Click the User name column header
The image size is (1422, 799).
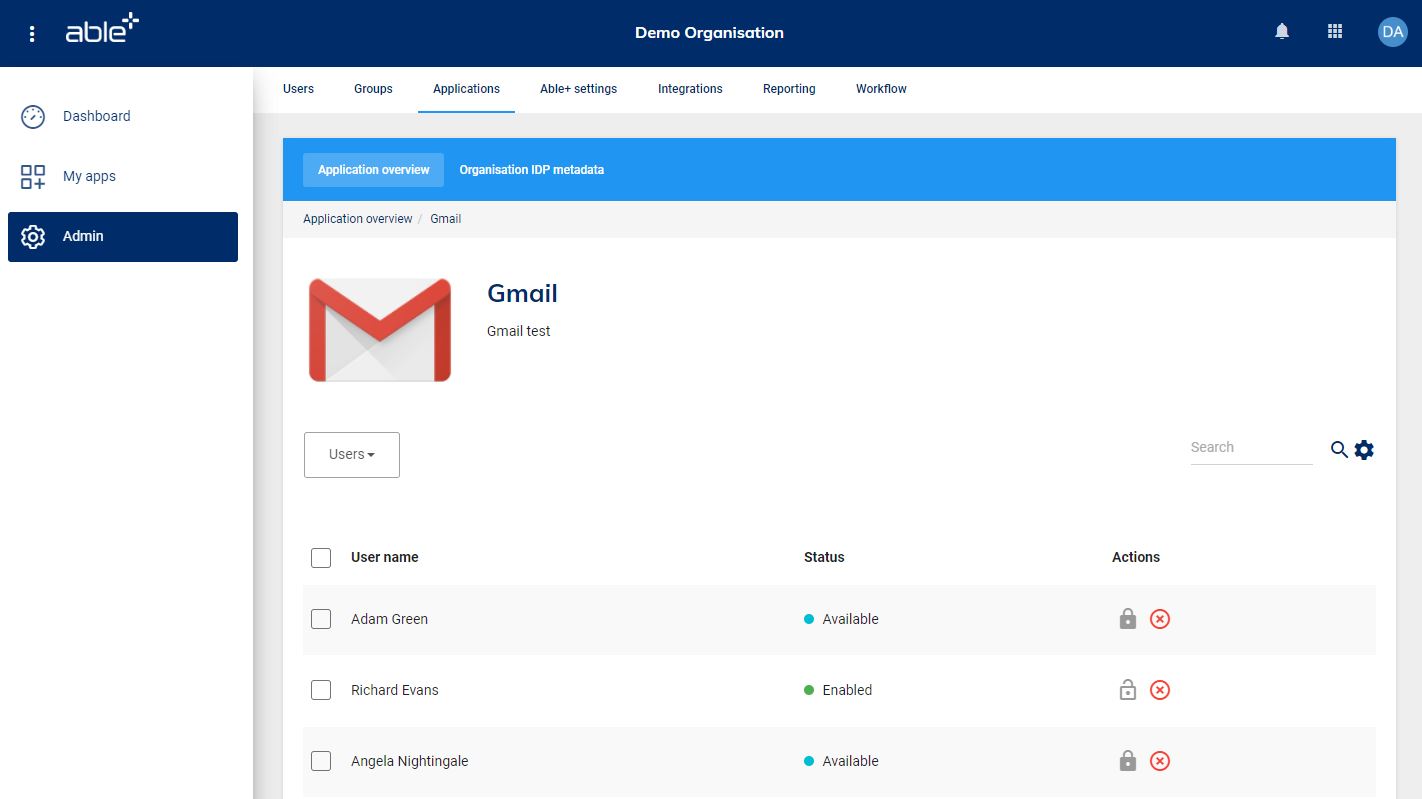point(384,557)
